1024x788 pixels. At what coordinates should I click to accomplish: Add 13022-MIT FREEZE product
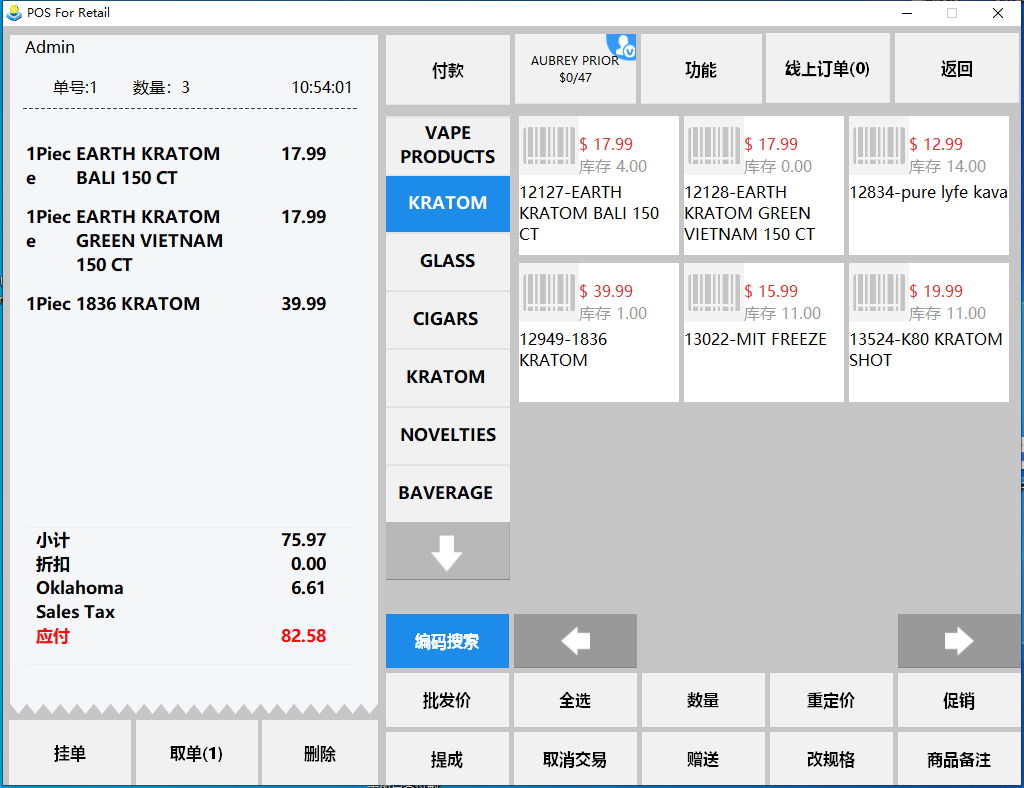(x=763, y=332)
